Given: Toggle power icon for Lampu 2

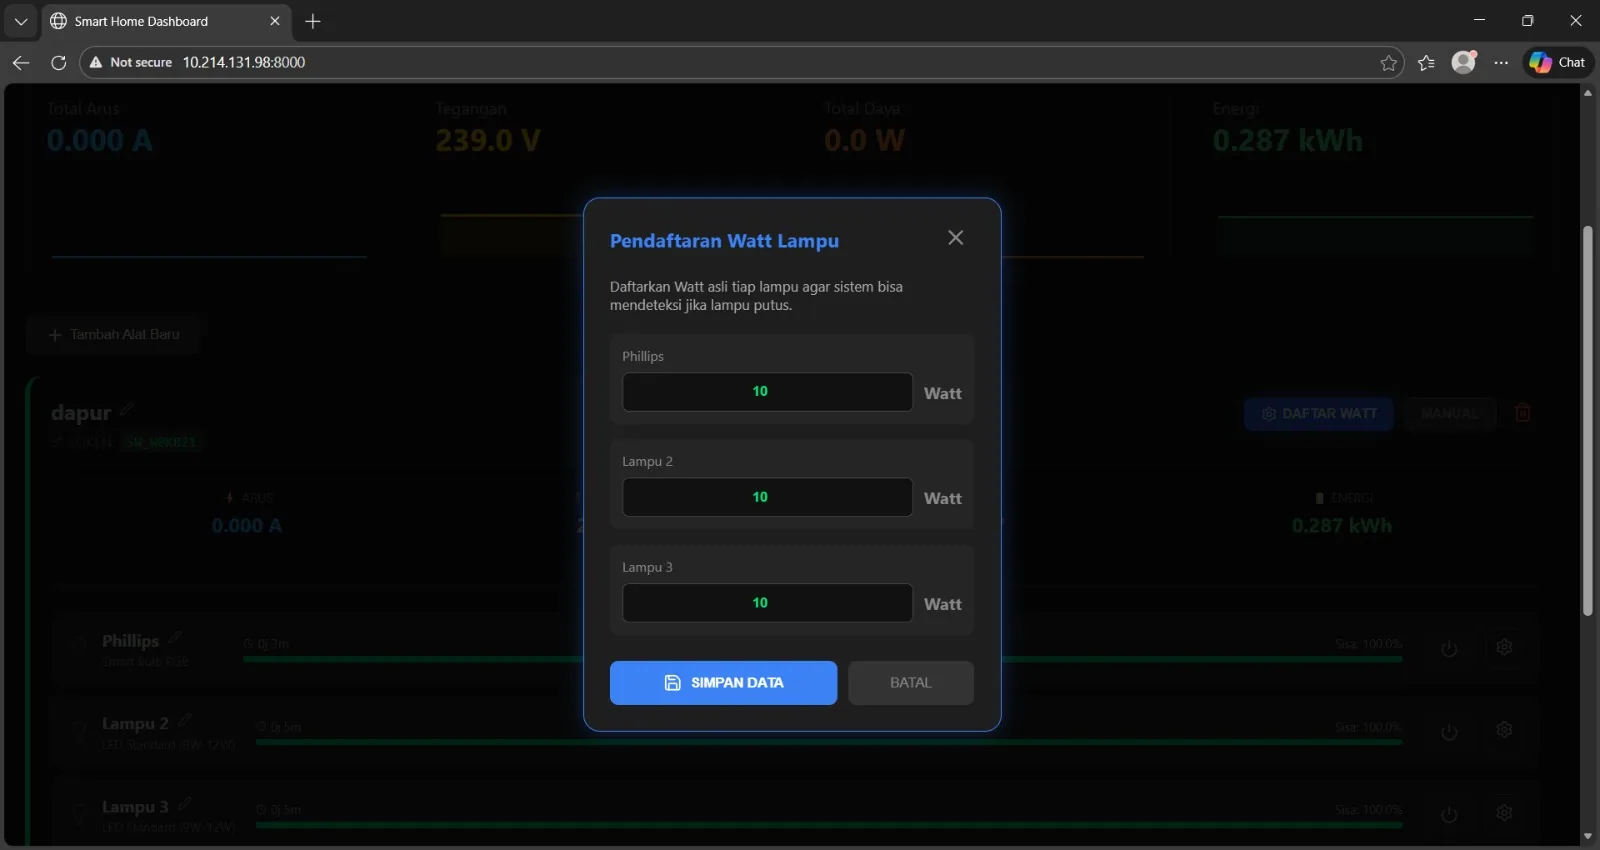Looking at the screenshot, I should tap(1449, 732).
